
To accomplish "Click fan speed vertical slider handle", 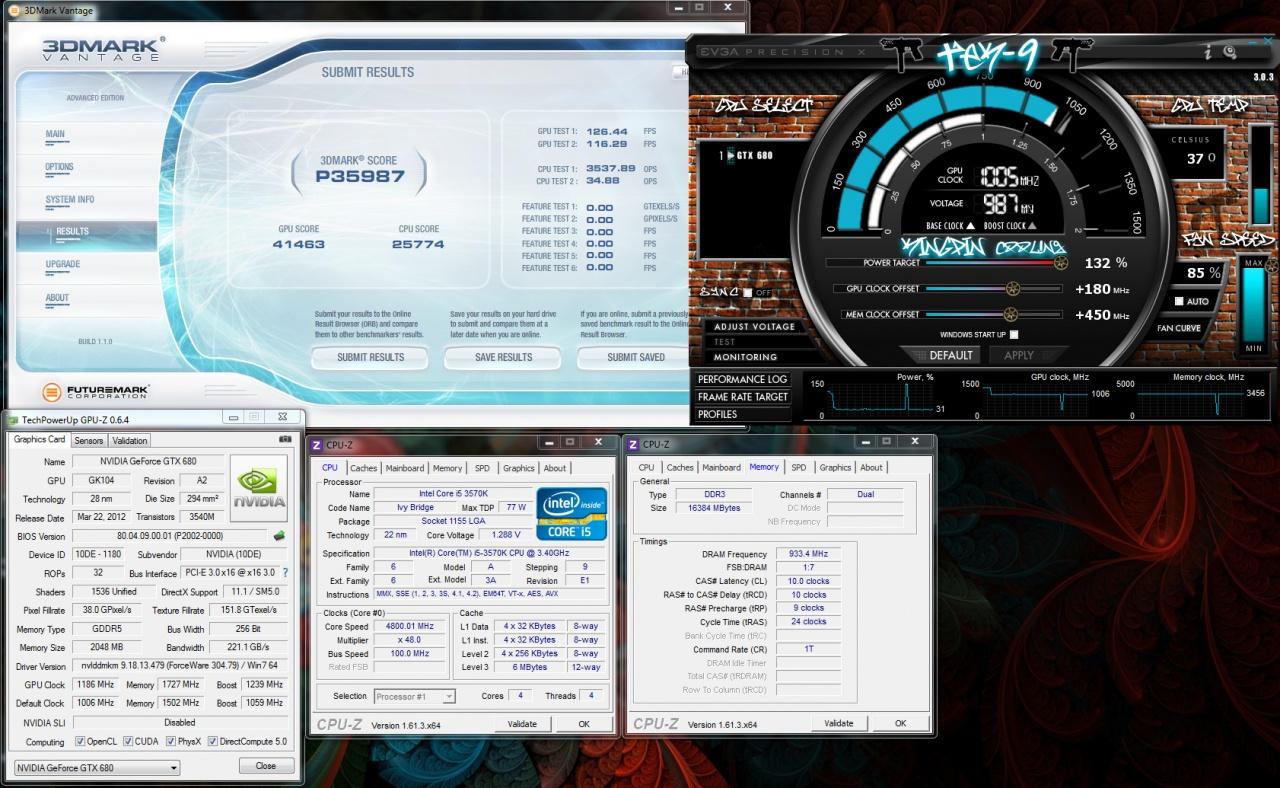I will point(1272,266).
